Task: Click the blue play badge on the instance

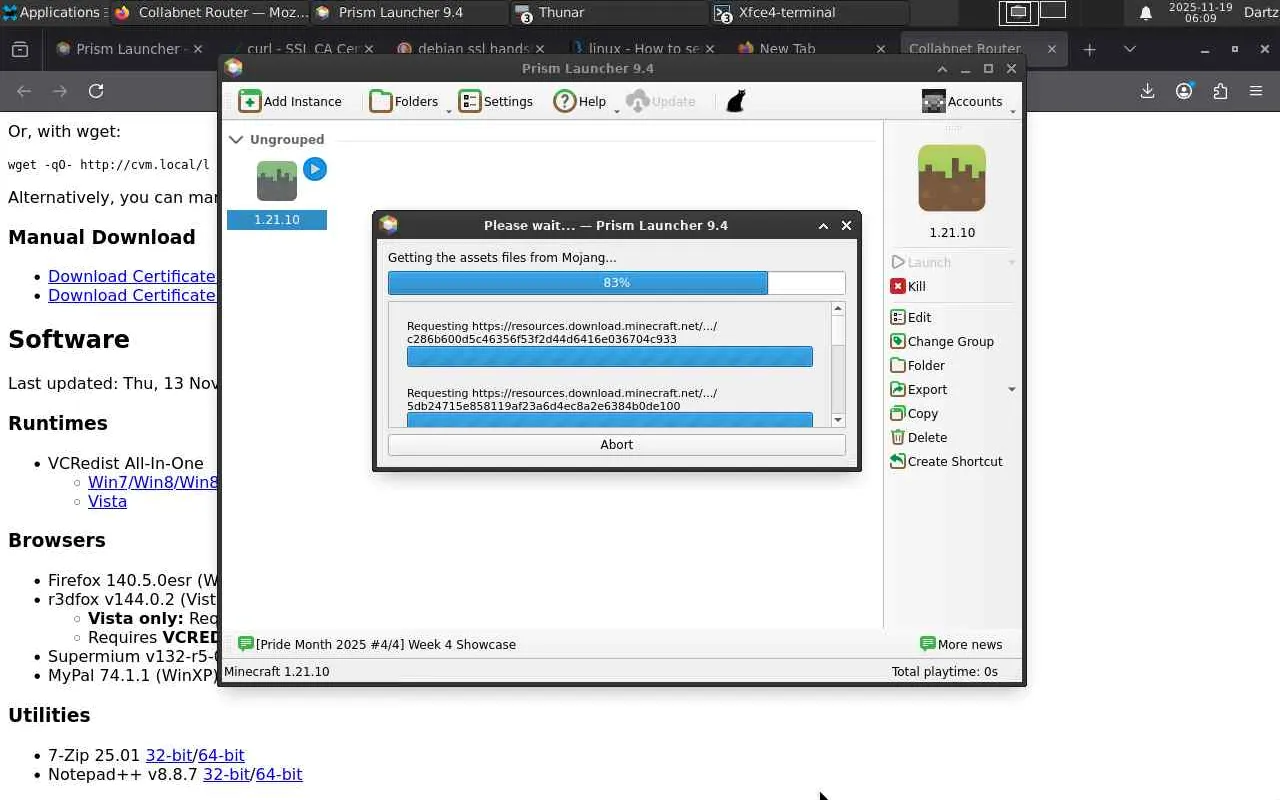Action: coord(315,169)
